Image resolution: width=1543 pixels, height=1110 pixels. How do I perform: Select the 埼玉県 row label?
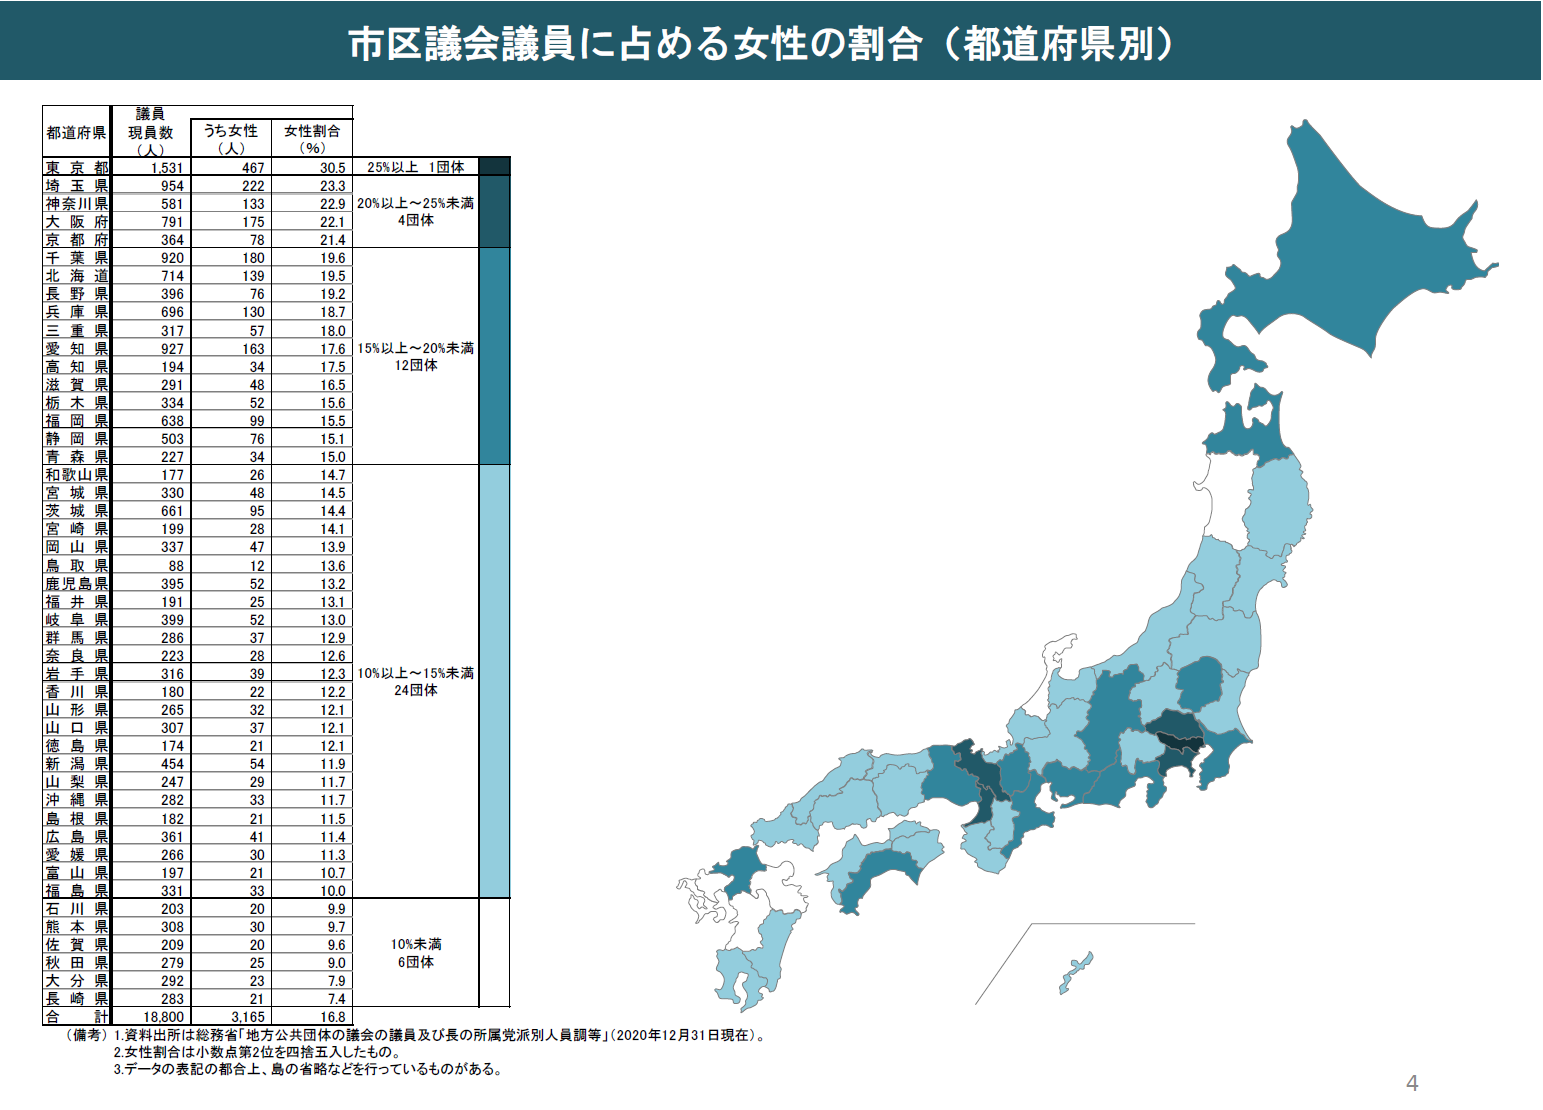(x=76, y=186)
